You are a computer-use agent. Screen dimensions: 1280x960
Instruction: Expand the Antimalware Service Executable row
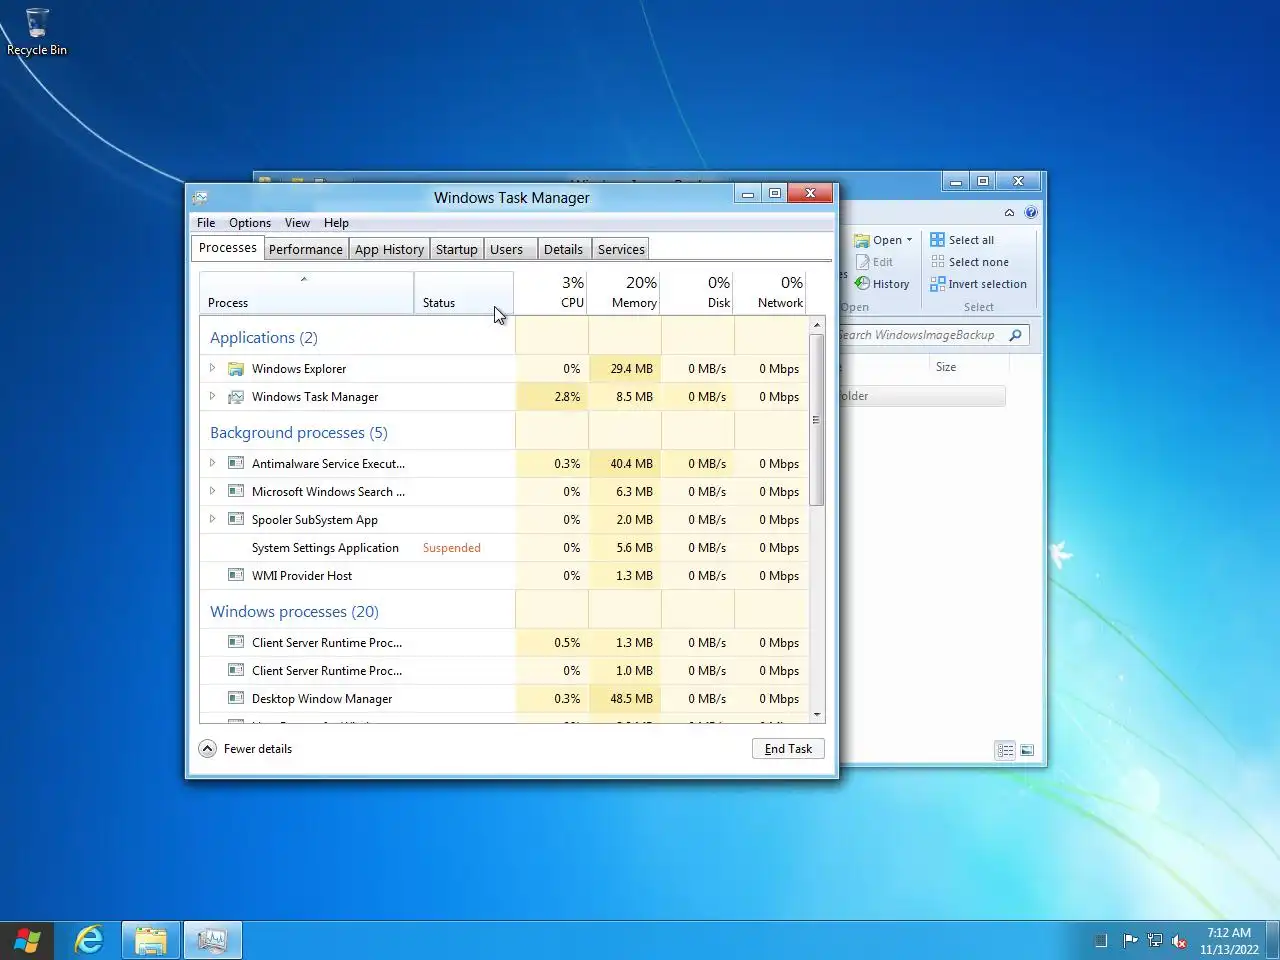click(212, 463)
